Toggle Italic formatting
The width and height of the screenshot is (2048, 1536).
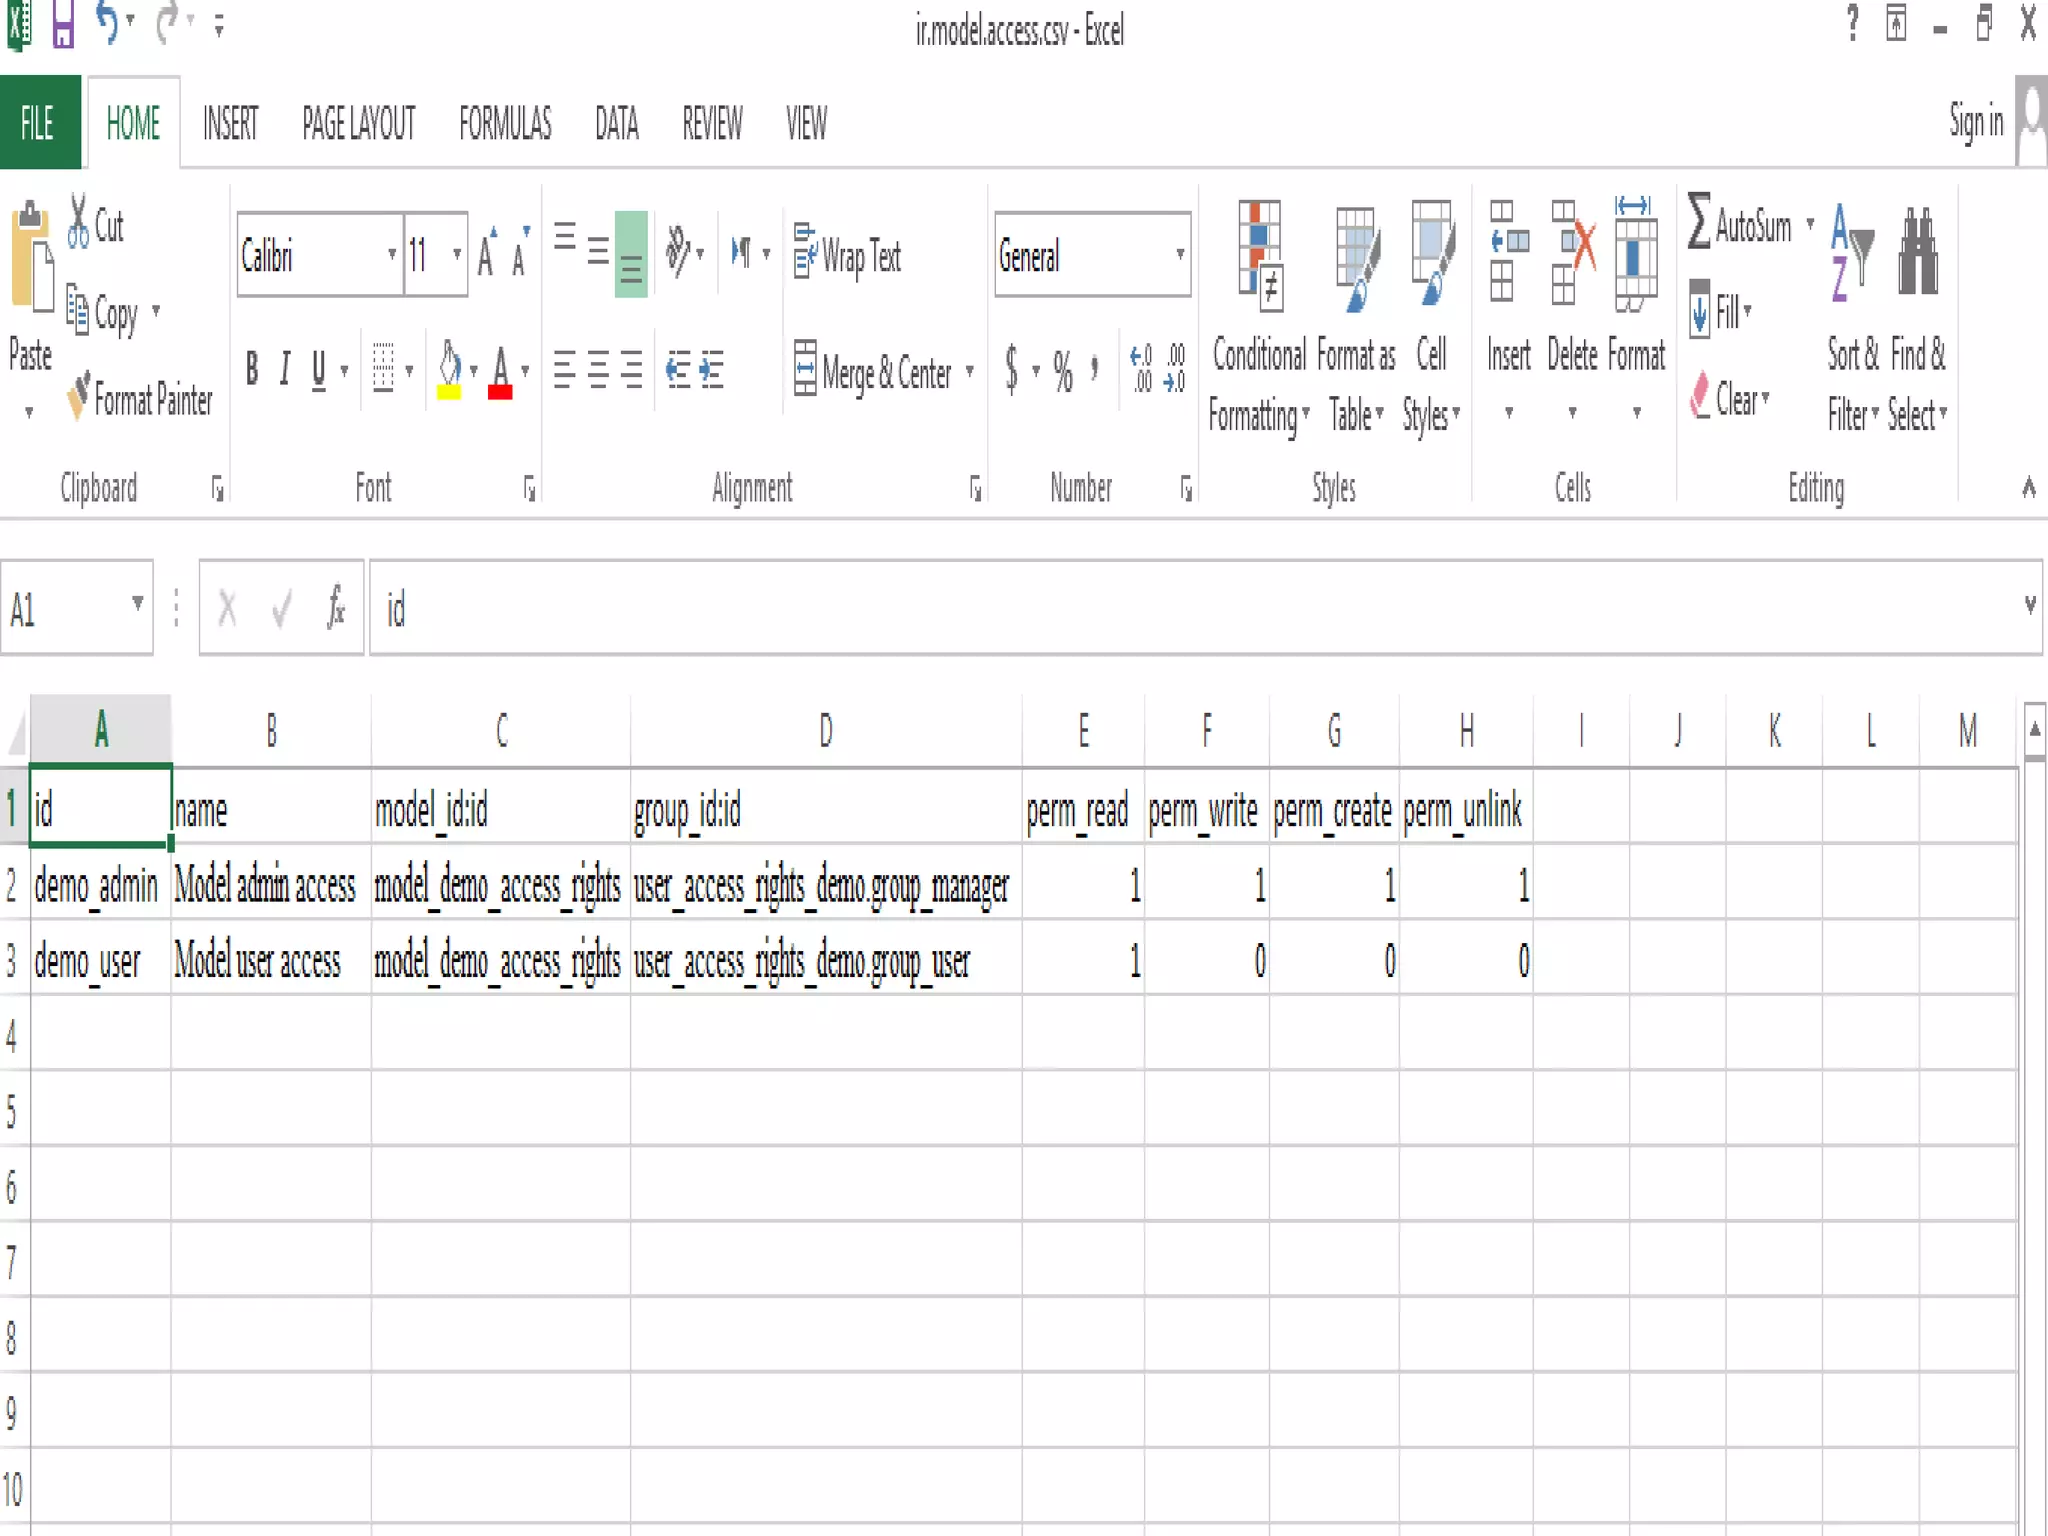(x=285, y=369)
